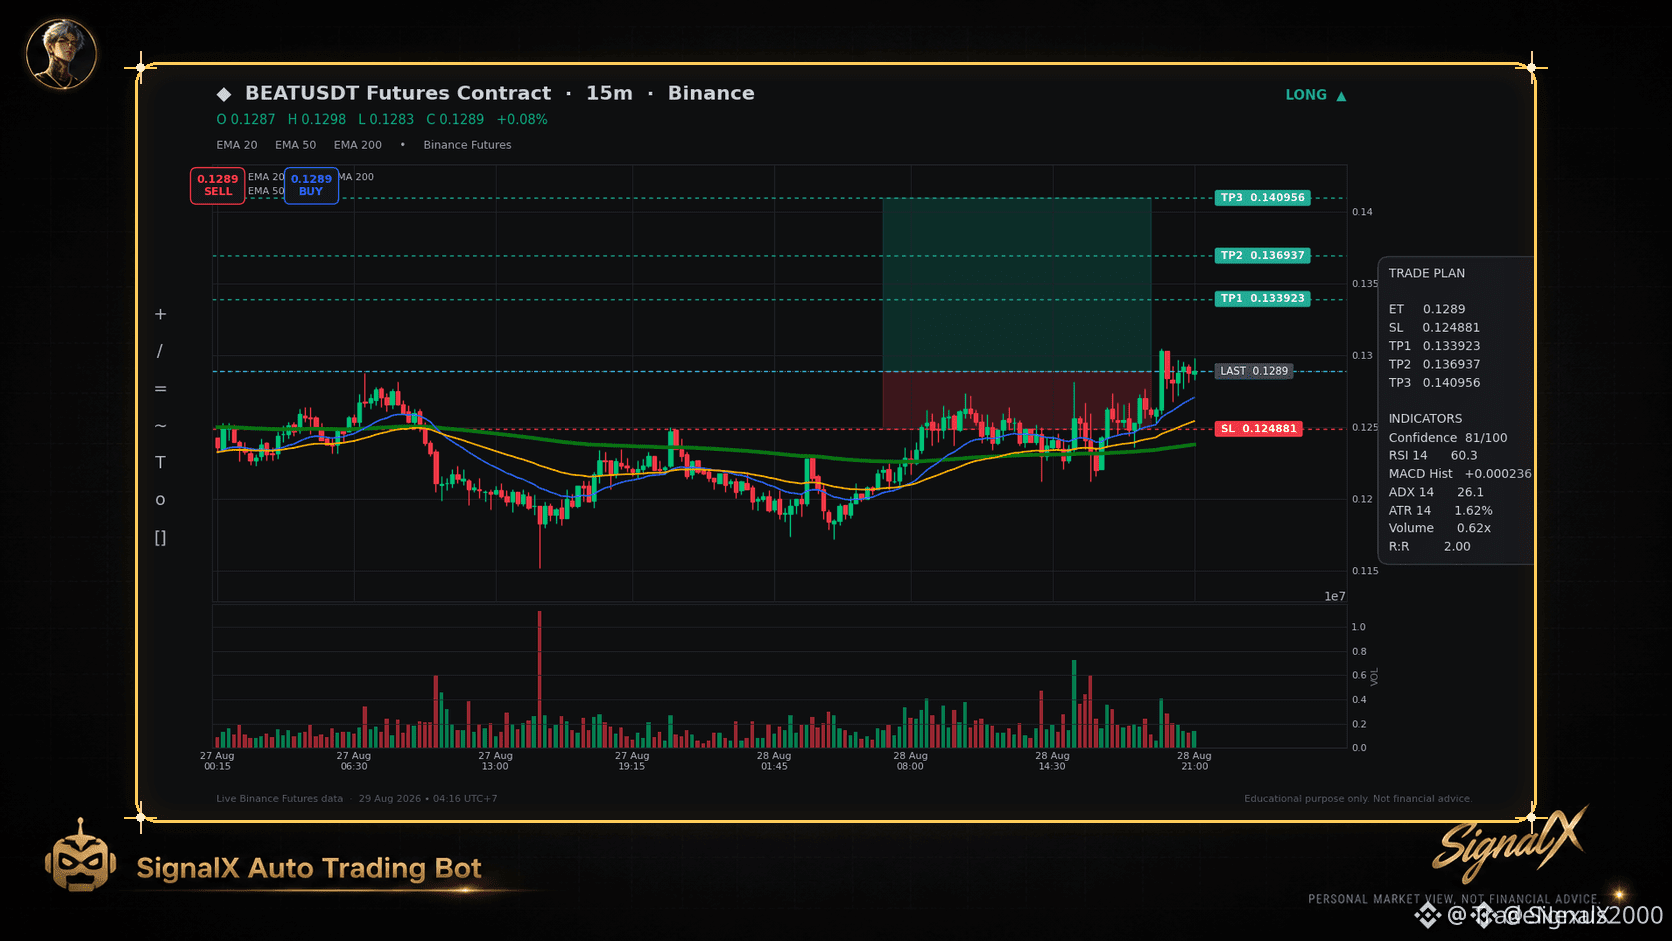Image resolution: width=1672 pixels, height=941 pixels.
Task: Click the +0.08% change value
Action: pyautogui.click(x=522, y=119)
